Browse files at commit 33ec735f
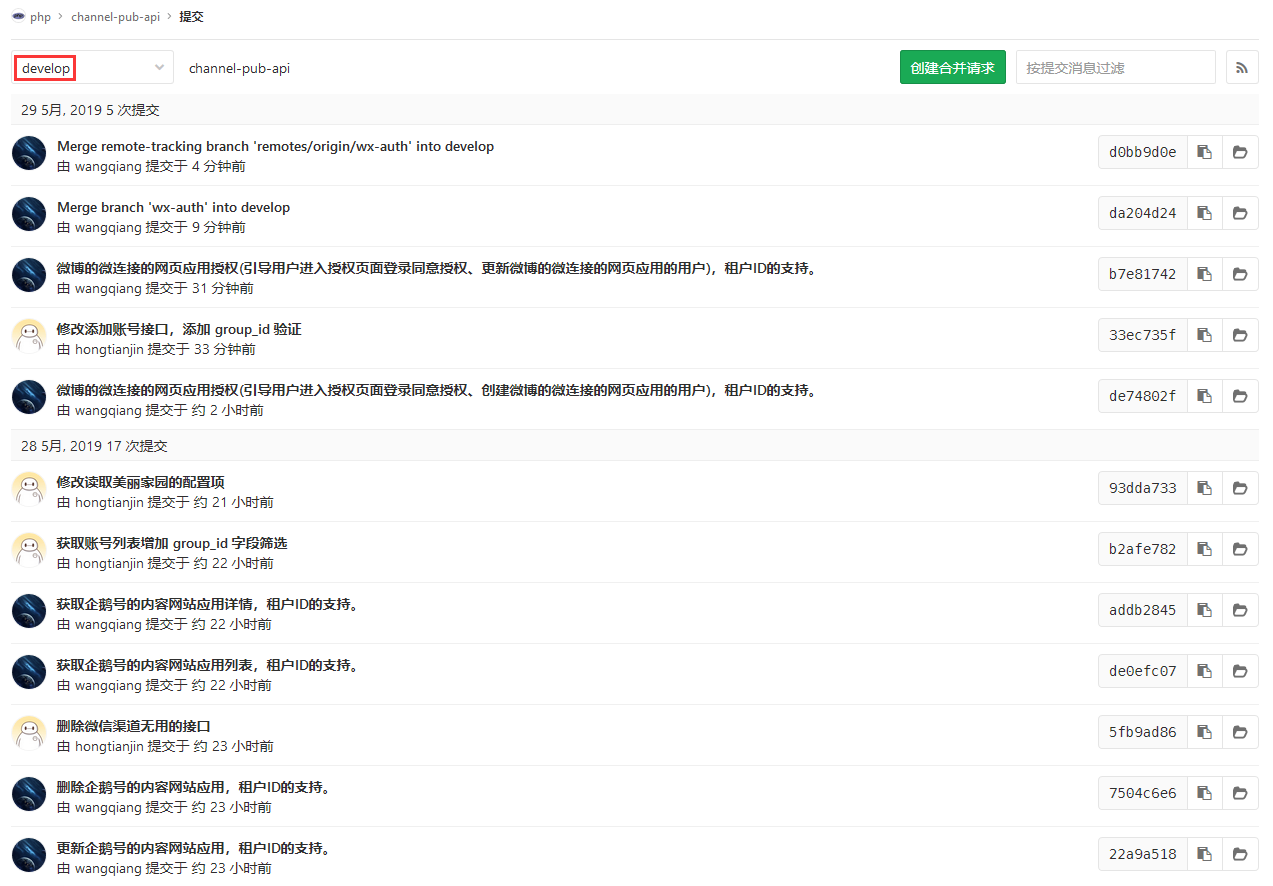 (x=1240, y=335)
